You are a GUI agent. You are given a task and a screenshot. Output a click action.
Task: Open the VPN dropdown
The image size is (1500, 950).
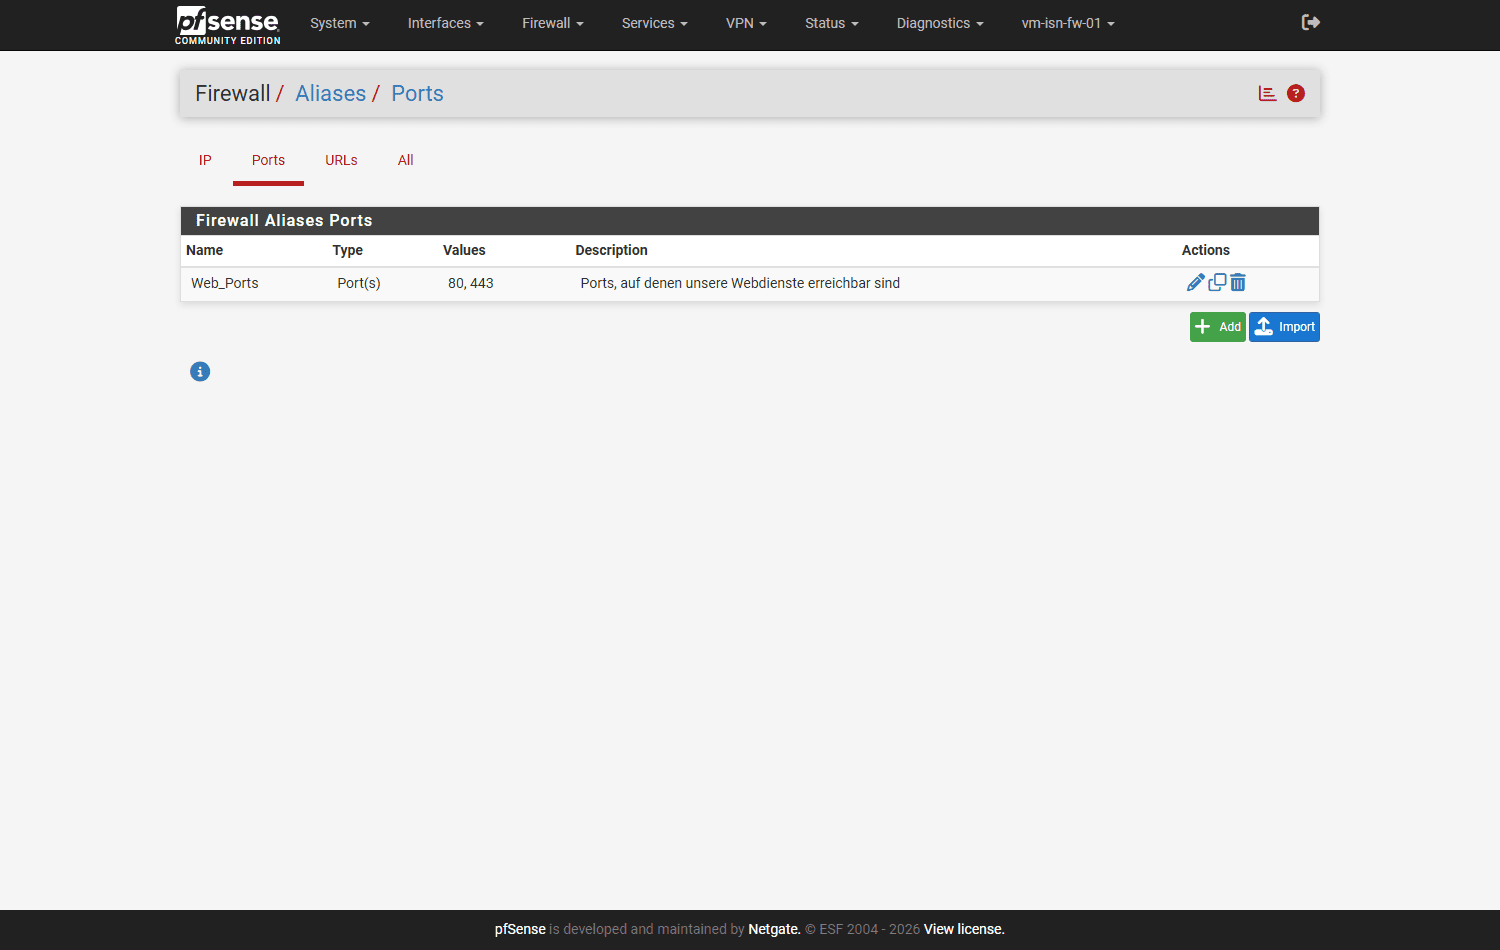746,23
